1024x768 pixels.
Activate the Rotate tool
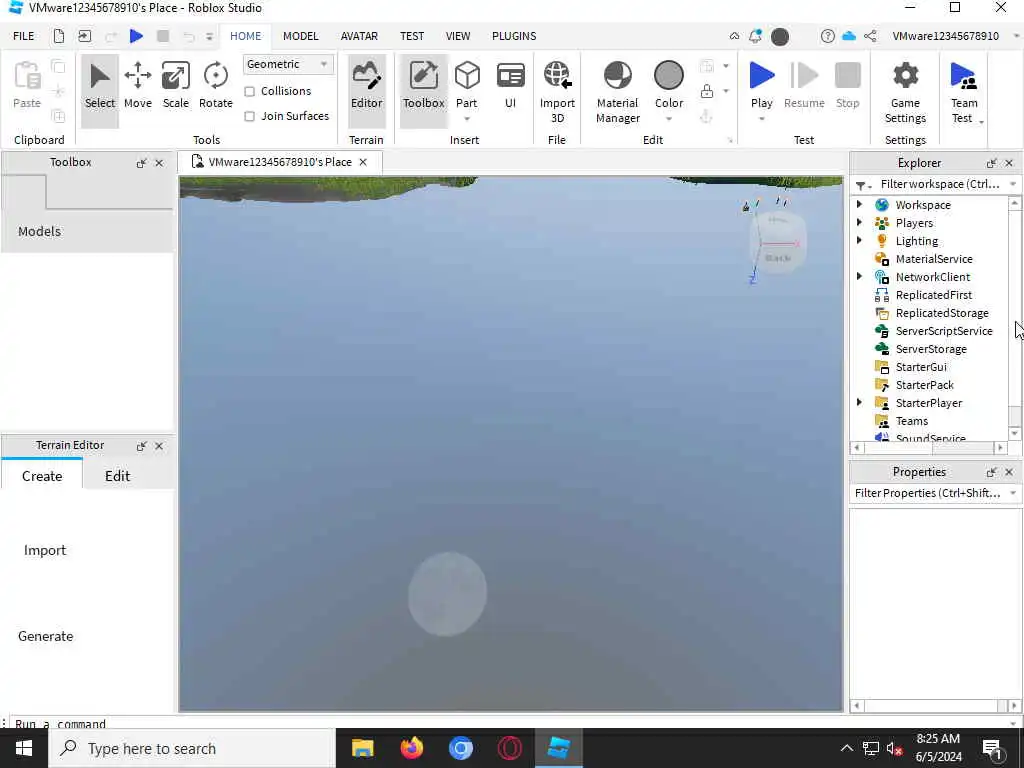click(216, 86)
